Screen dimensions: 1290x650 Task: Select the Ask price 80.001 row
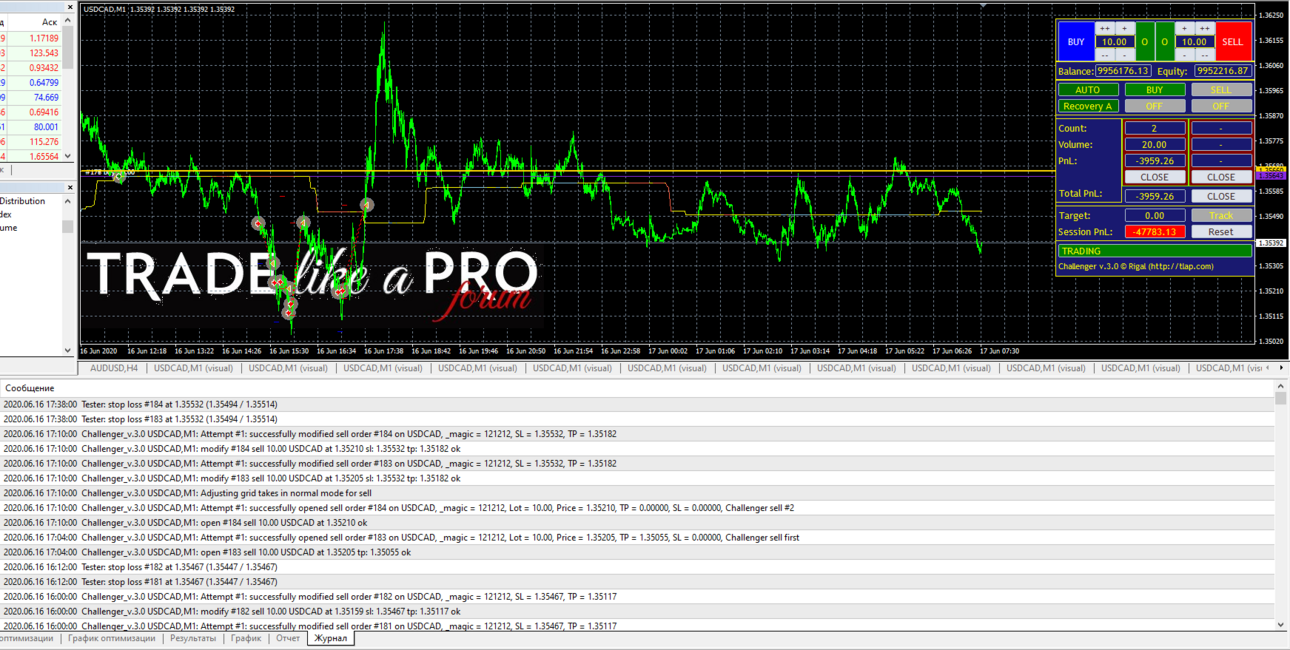pyautogui.click(x=31, y=127)
